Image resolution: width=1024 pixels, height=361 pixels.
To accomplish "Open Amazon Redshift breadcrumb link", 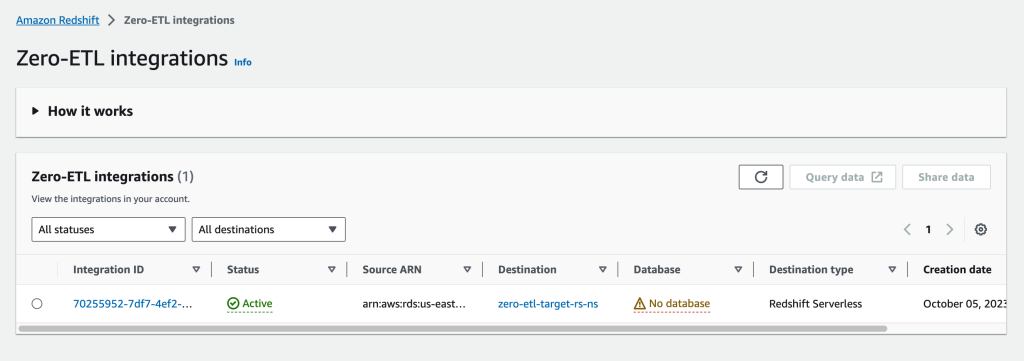I will 57,20.
